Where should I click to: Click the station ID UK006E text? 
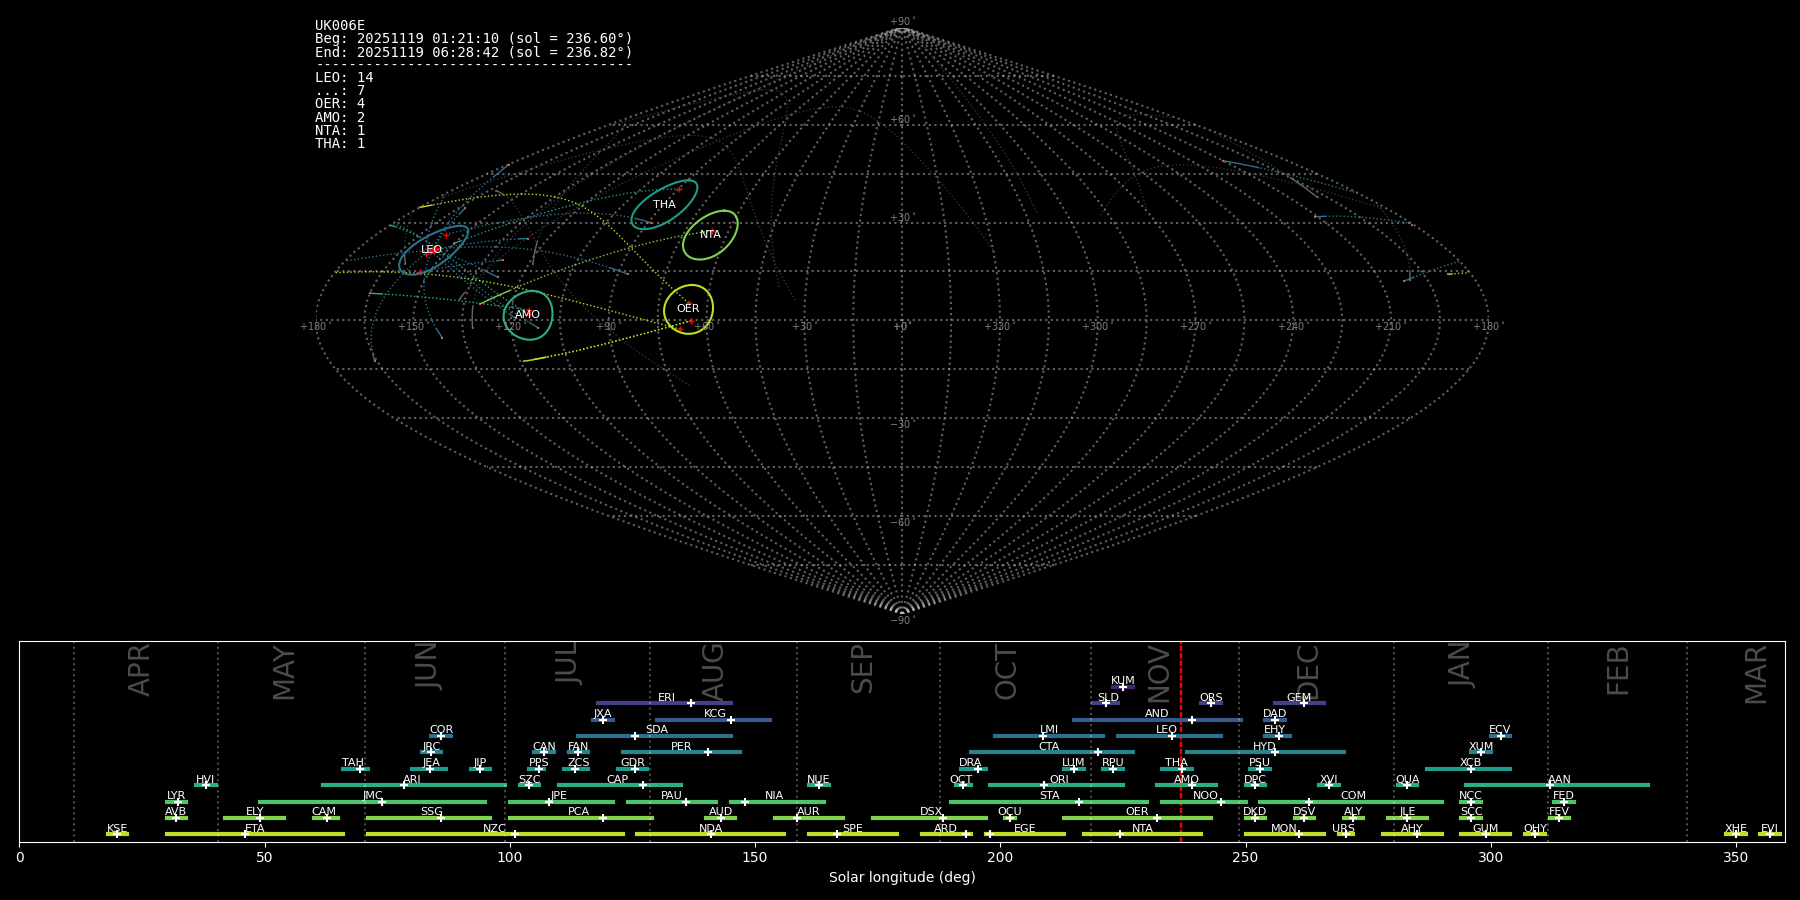[x=340, y=26]
